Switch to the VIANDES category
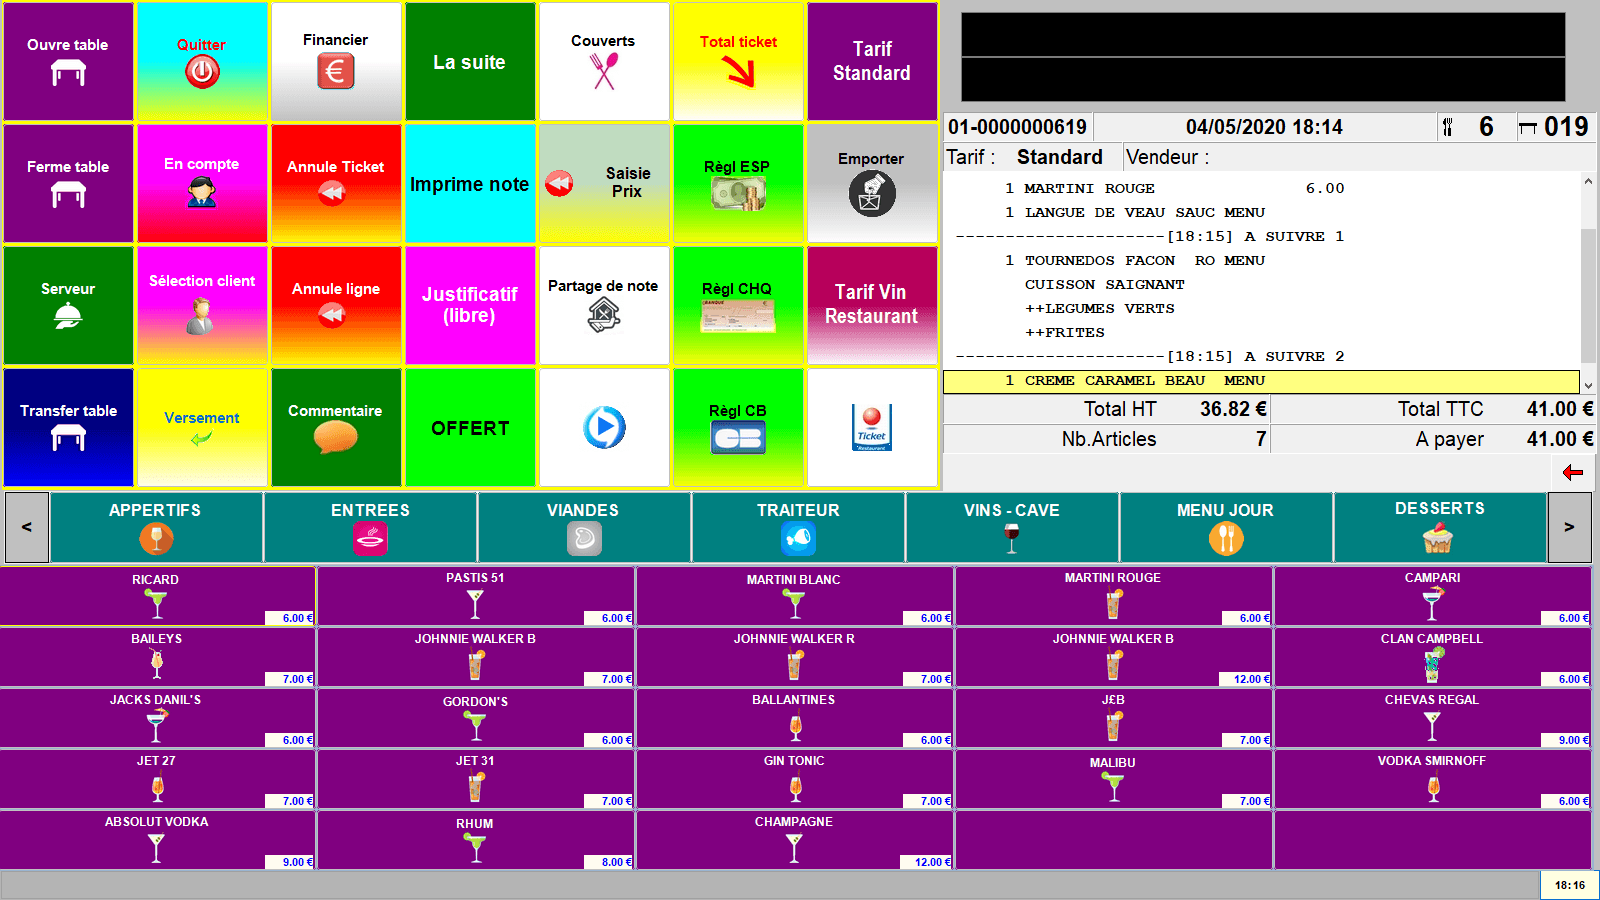This screenshot has width=1600, height=900. [584, 527]
